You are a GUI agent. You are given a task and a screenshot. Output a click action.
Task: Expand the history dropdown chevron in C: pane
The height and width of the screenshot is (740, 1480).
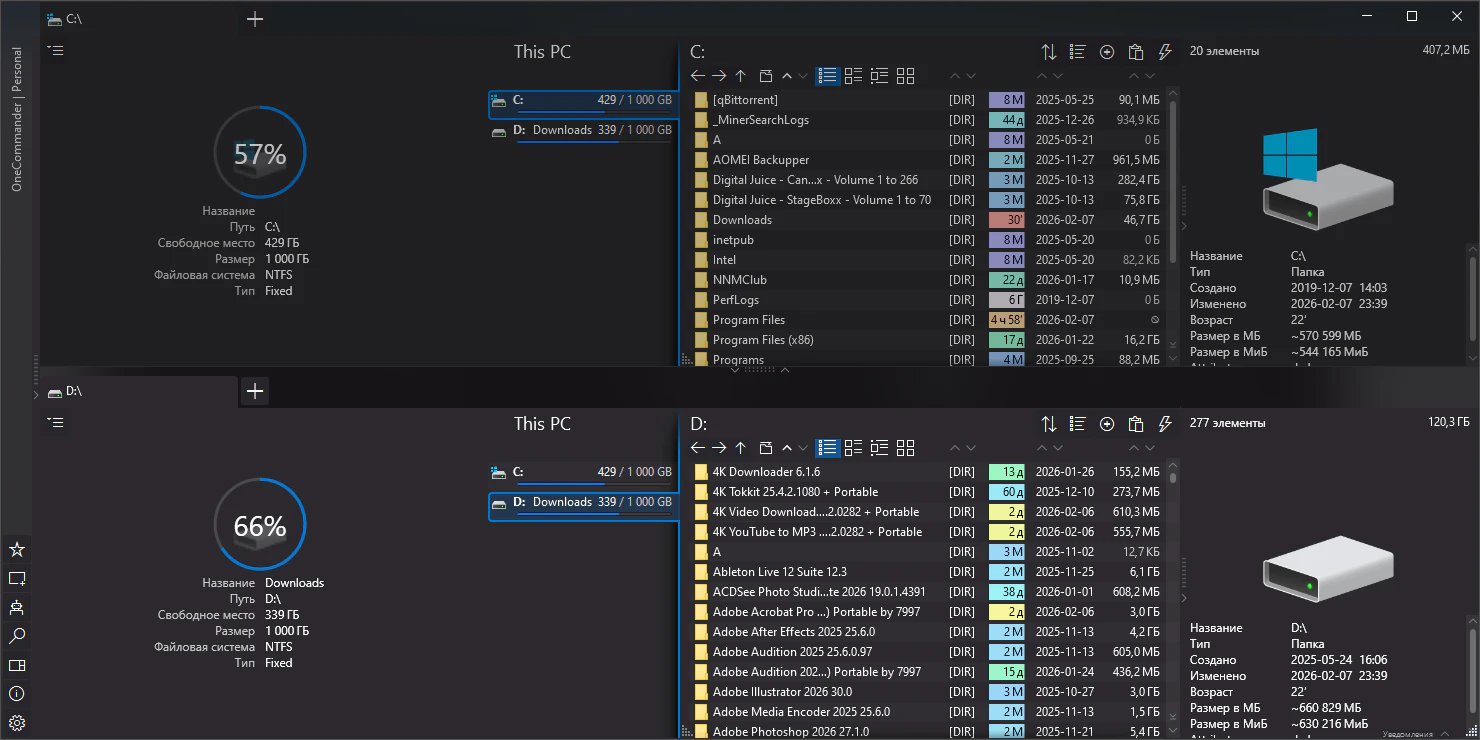[803, 76]
